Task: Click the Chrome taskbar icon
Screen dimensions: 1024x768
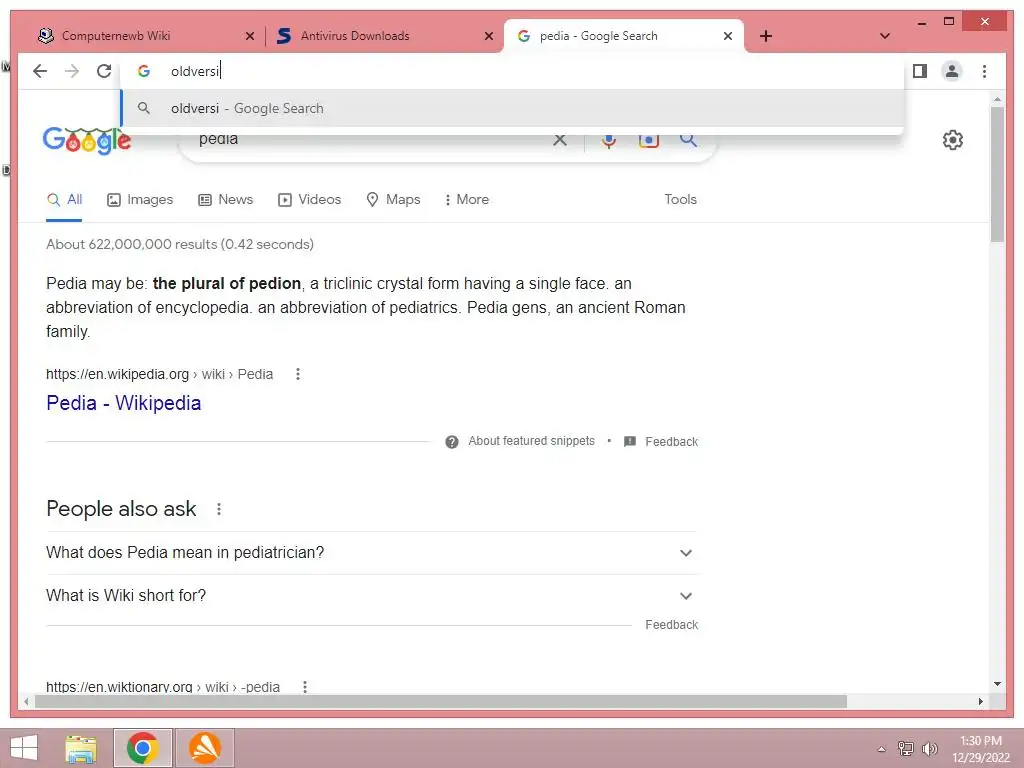Action: 142,748
